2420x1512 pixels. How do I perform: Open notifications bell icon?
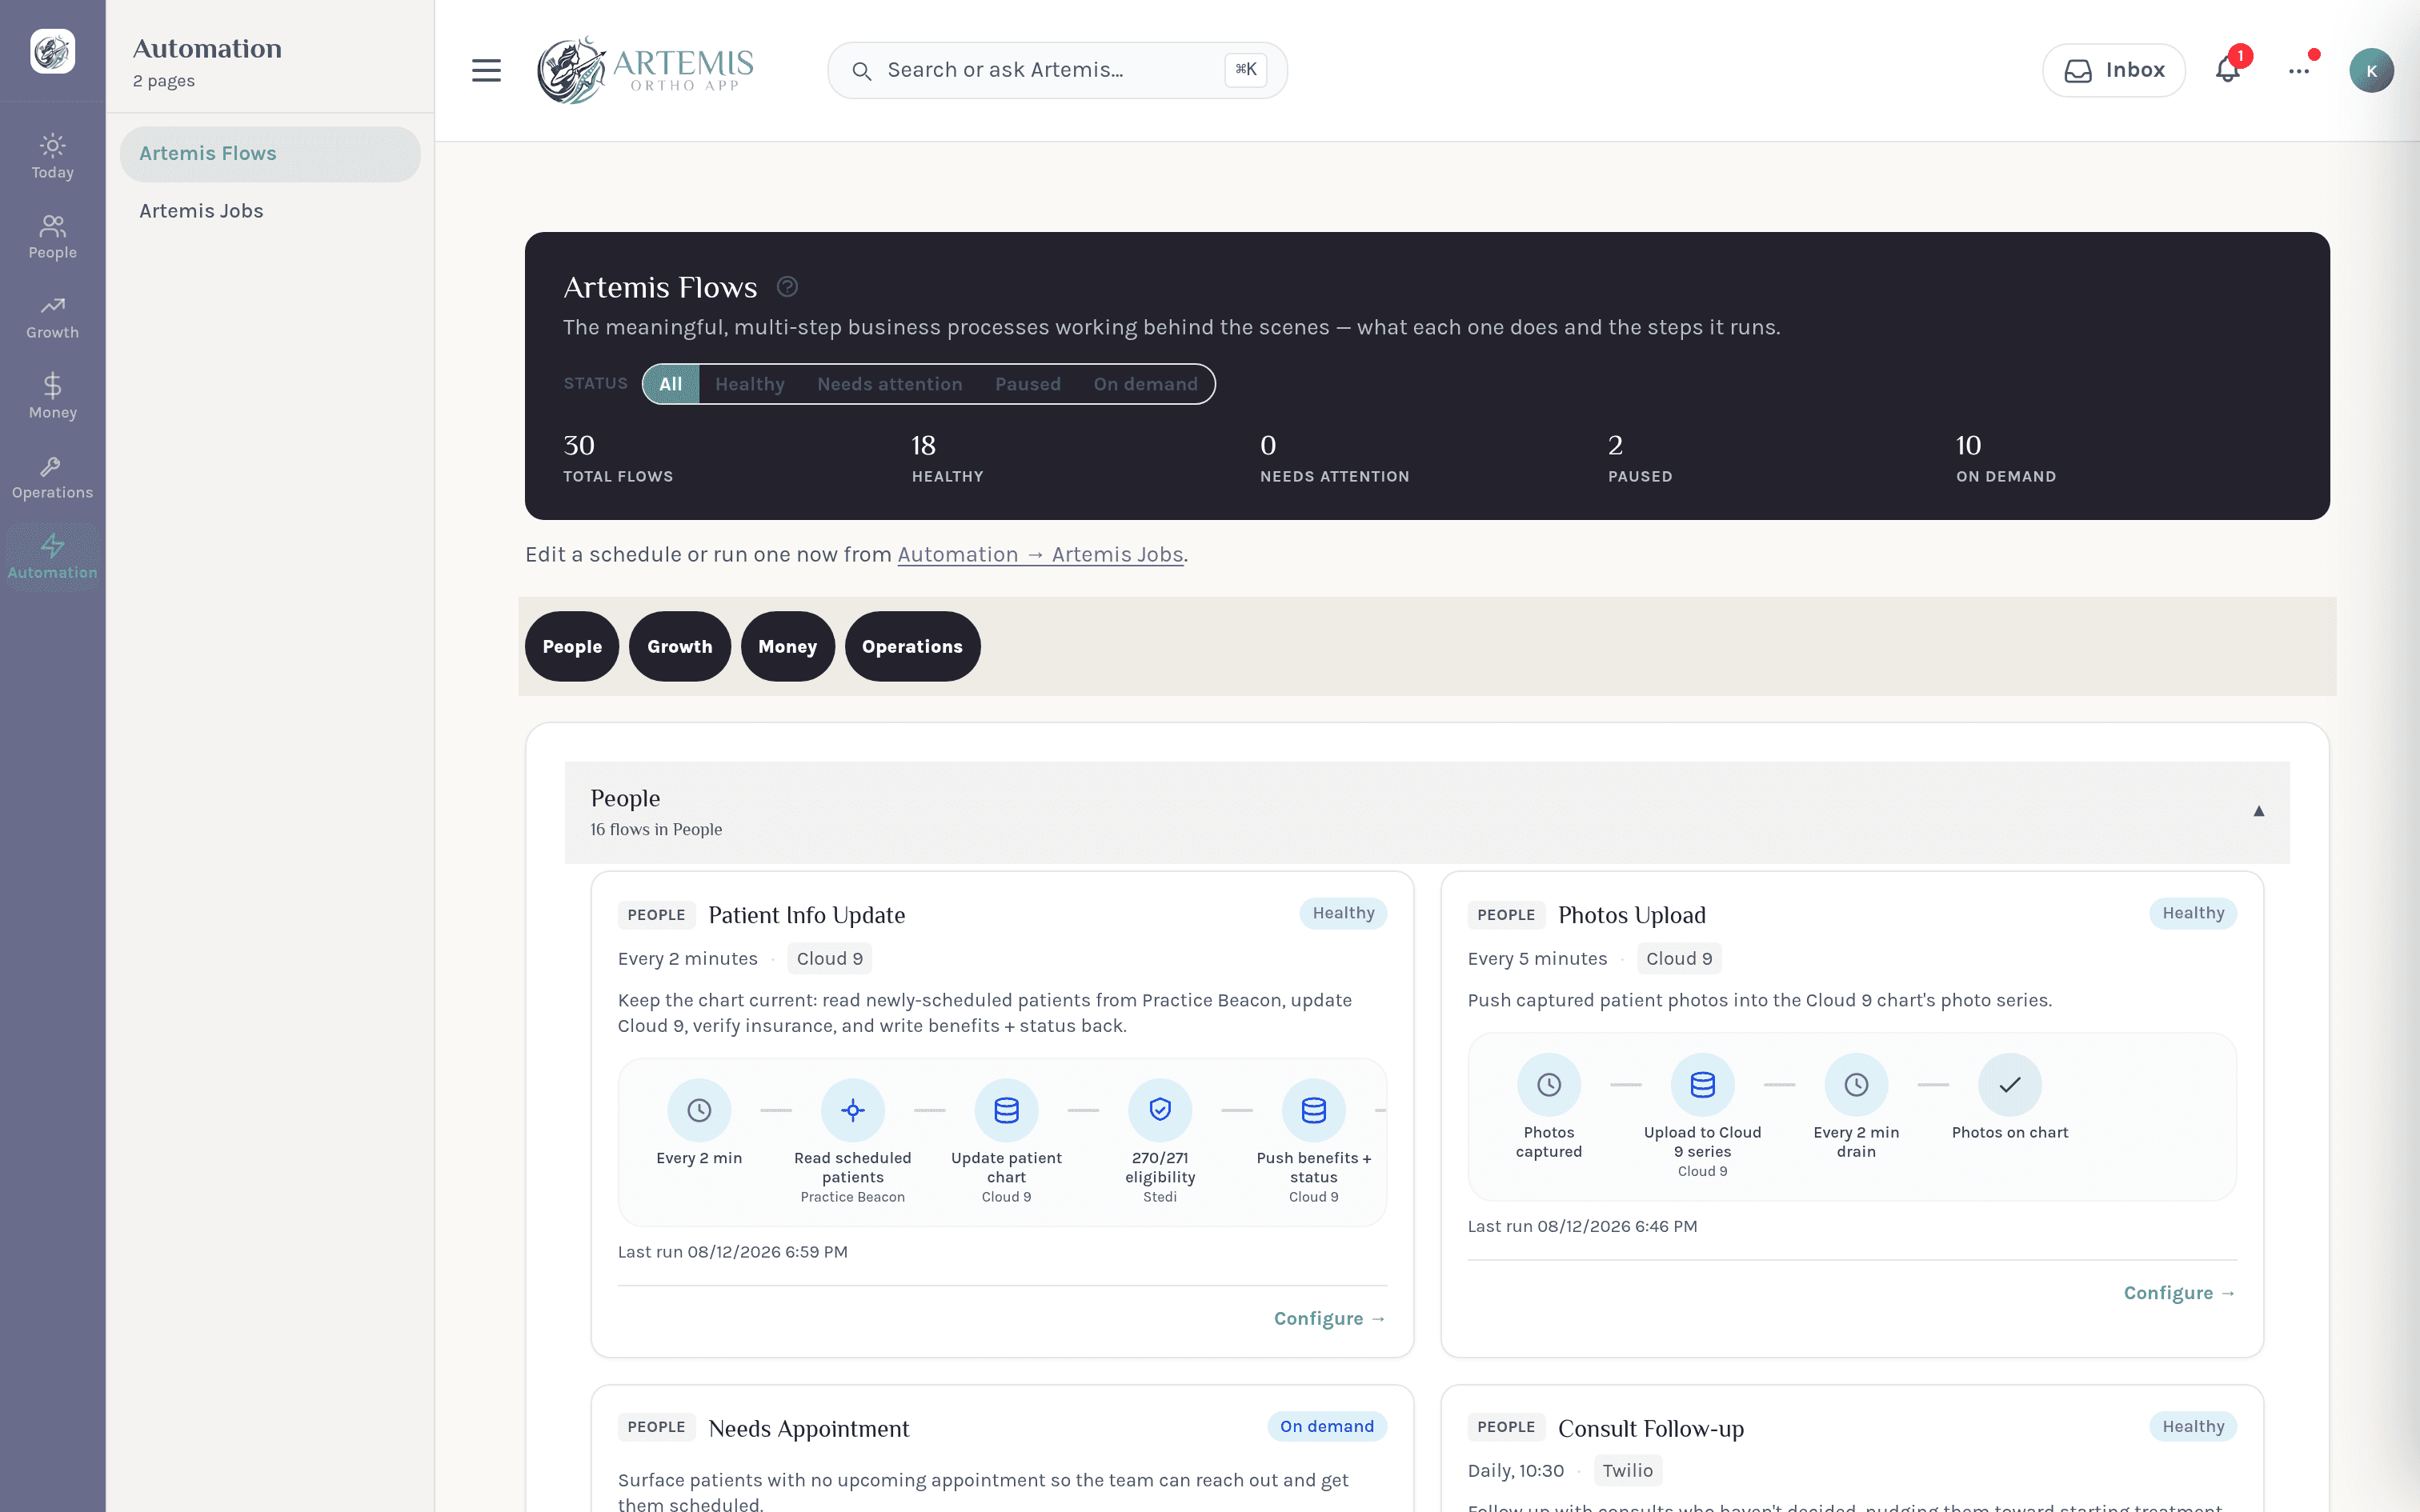pyautogui.click(x=2227, y=70)
